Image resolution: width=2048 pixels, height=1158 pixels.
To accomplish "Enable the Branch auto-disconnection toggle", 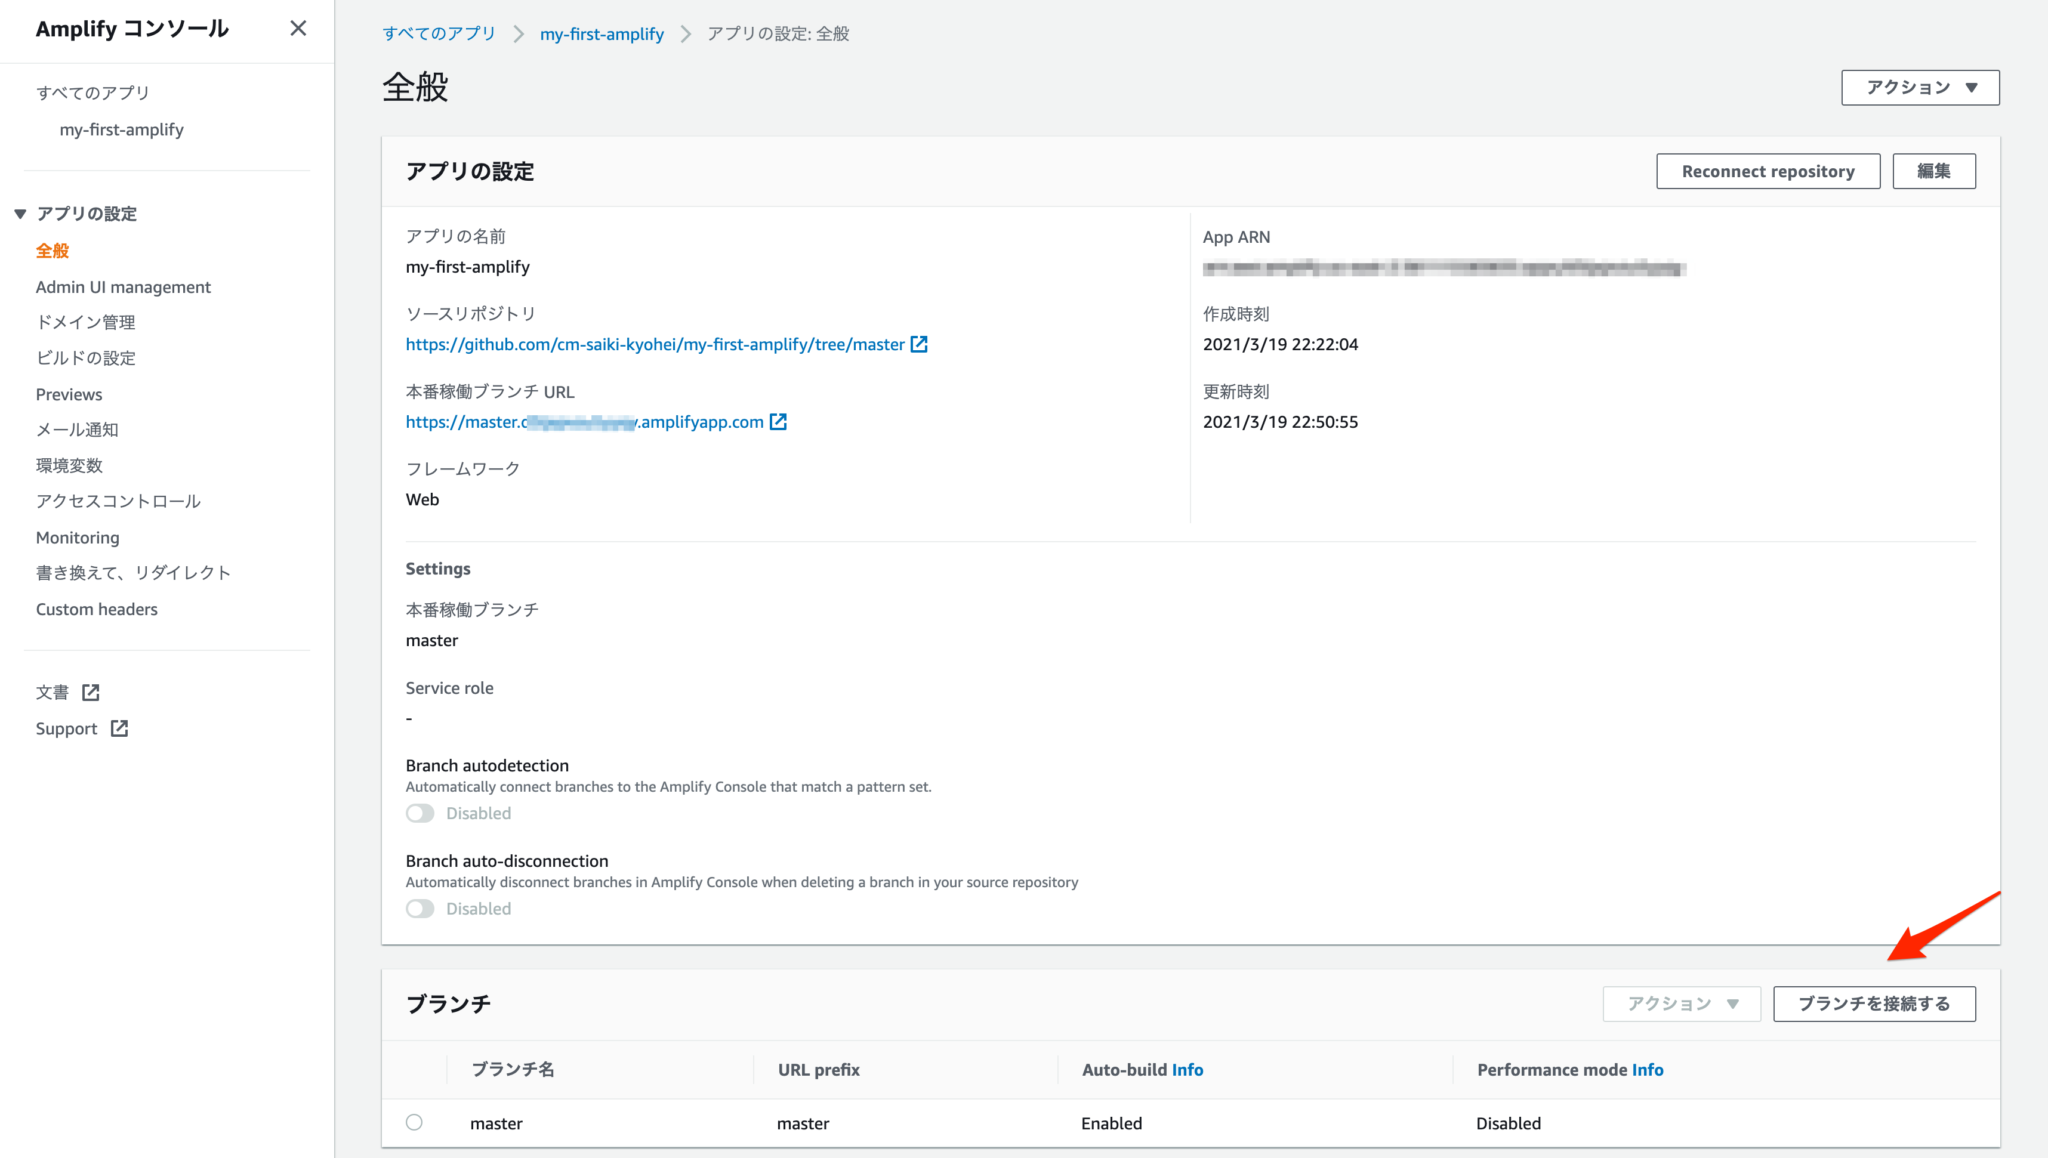I will point(420,908).
